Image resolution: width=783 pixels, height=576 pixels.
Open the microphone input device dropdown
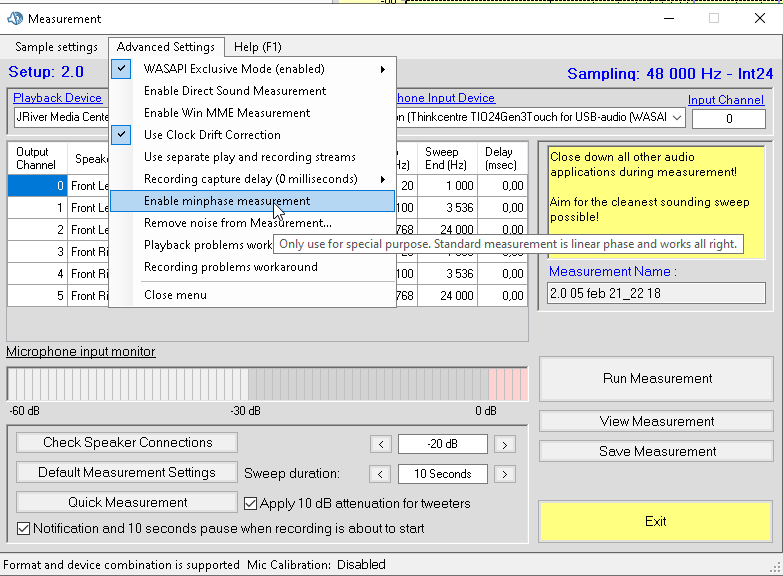click(677, 118)
